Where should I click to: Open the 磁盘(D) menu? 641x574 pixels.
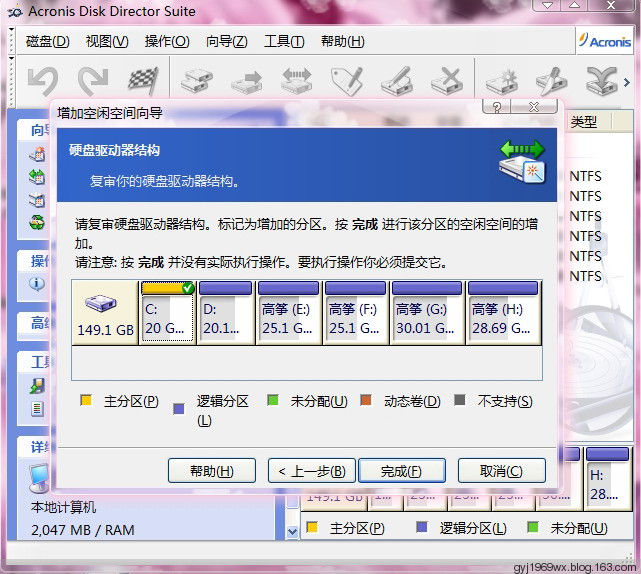click(47, 41)
